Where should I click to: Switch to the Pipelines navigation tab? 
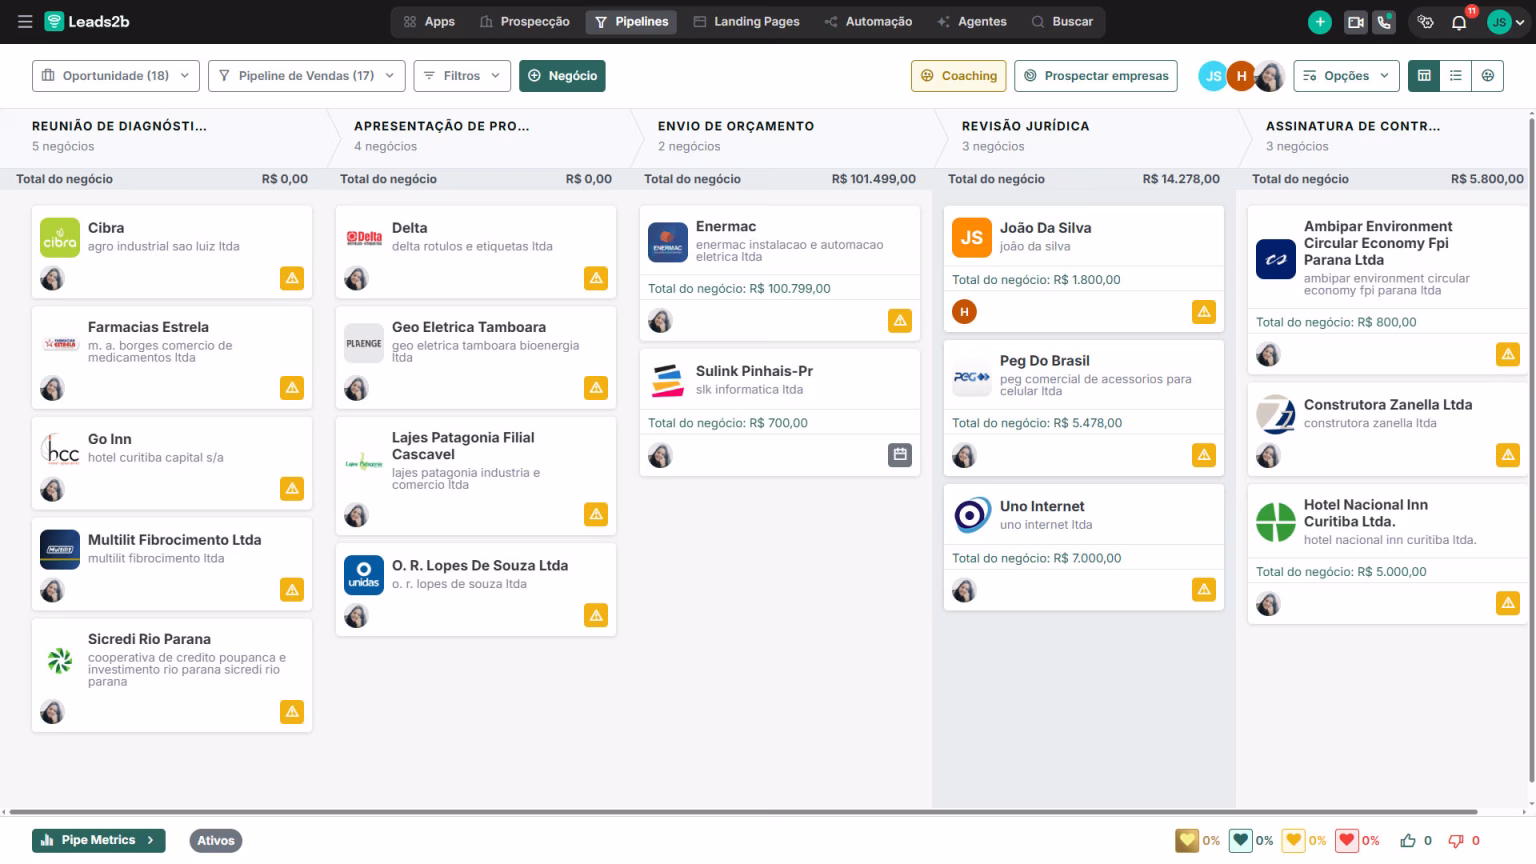[x=631, y=20]
